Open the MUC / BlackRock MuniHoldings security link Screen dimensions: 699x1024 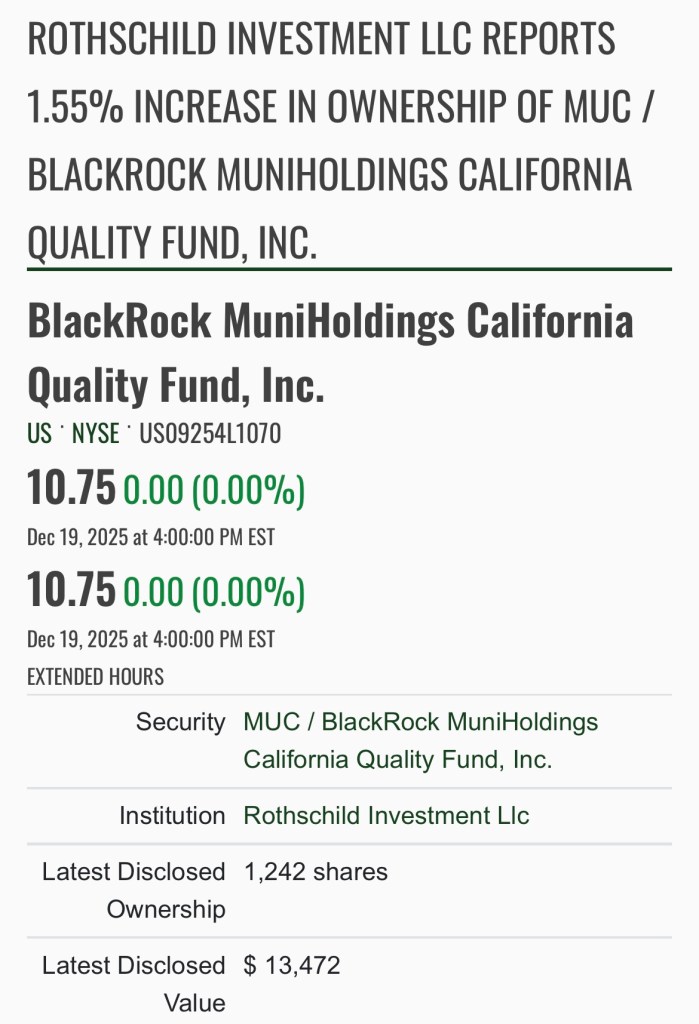tap(420, 740)
